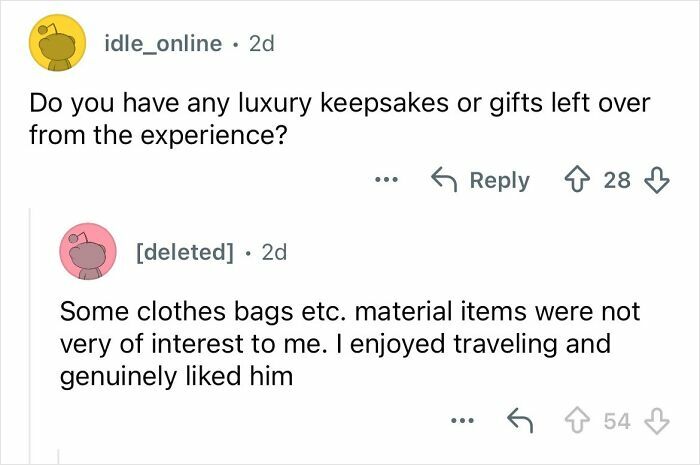Click the 28 vote score

(x=618, y=180)
